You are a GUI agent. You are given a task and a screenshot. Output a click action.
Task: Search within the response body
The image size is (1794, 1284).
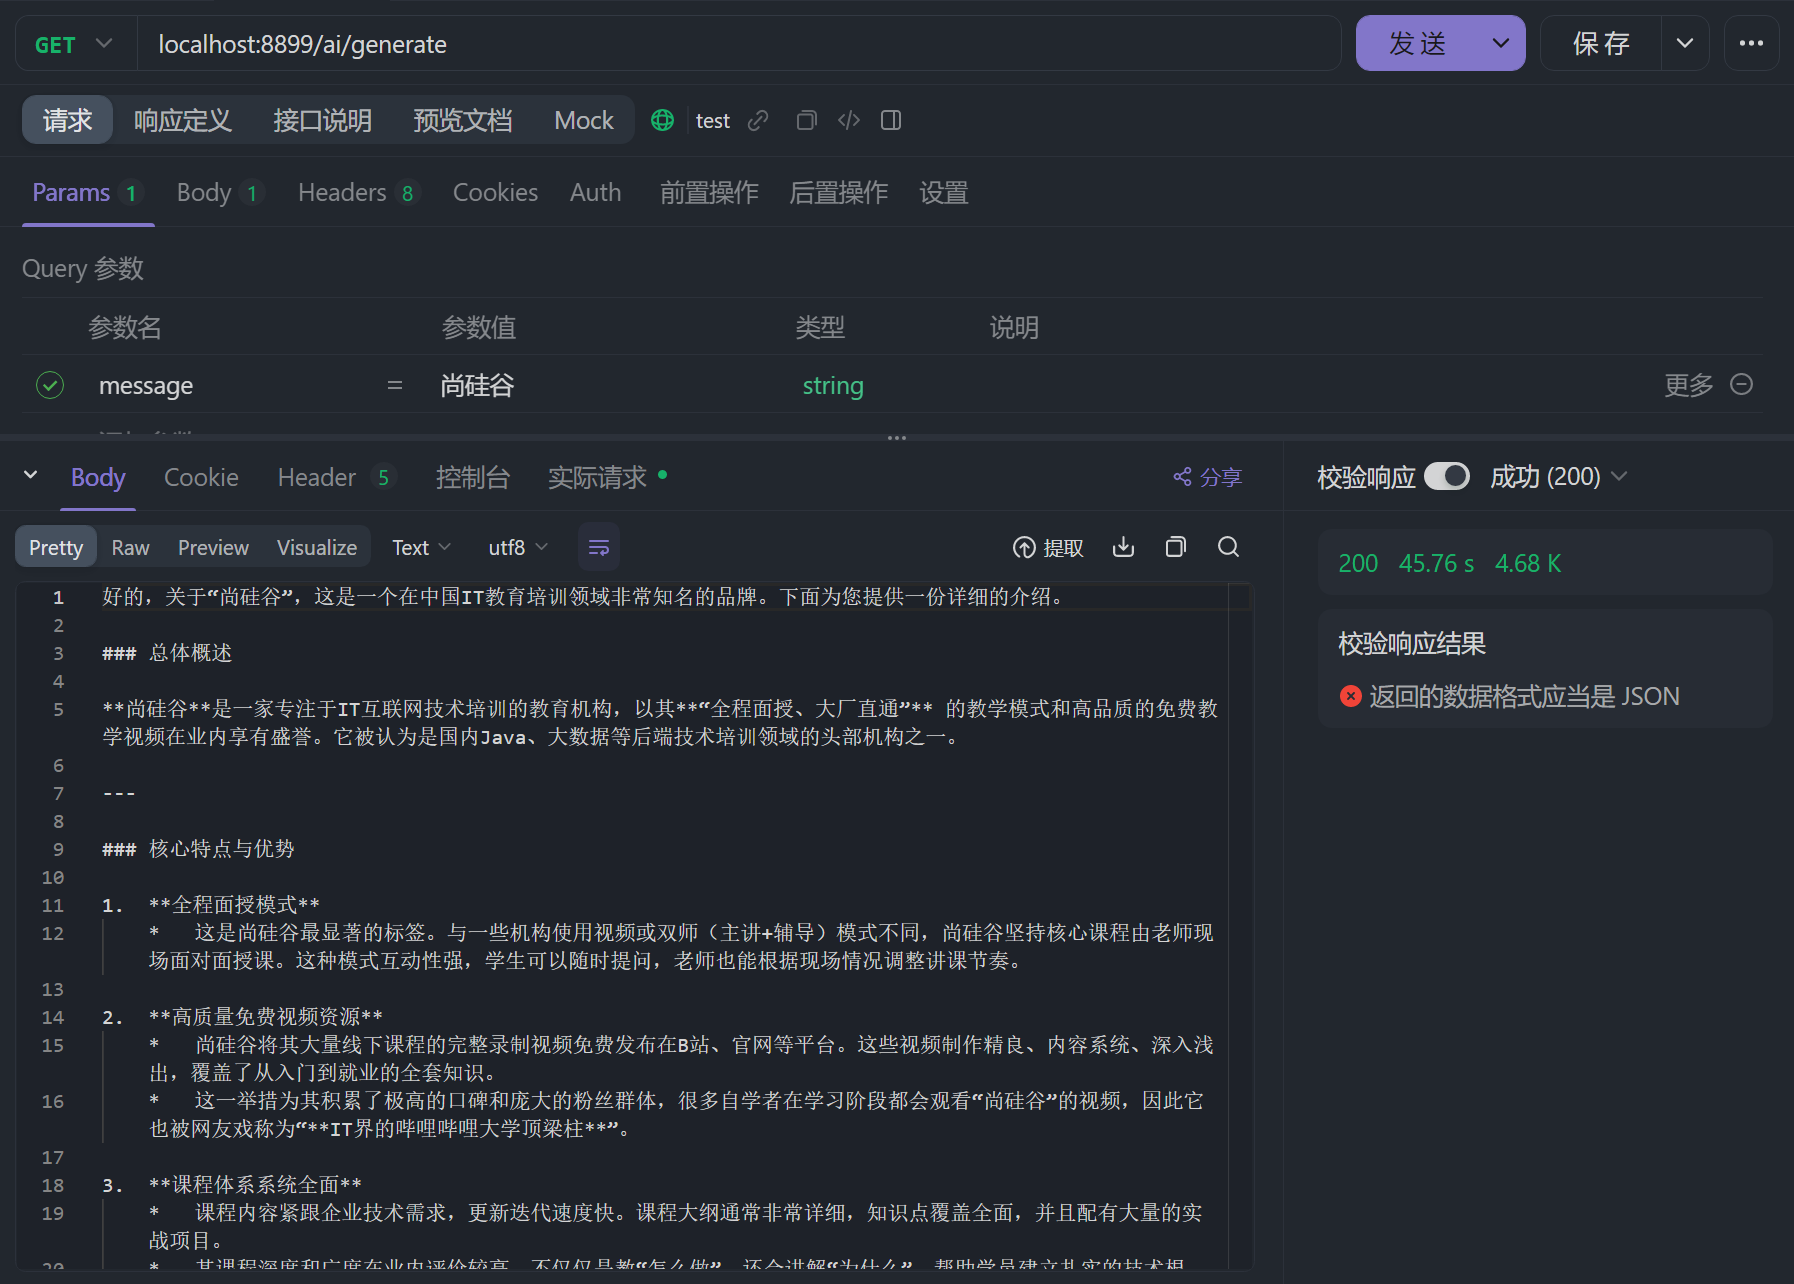1228,547
